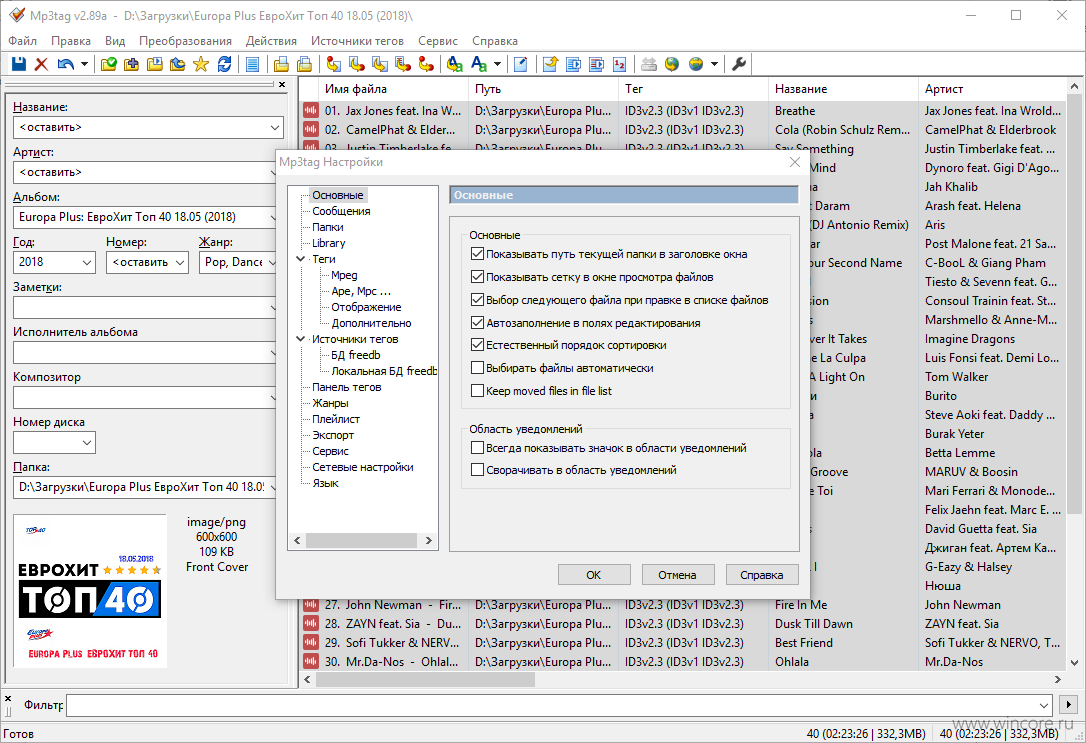Open the Сервис menu
Screen dimensions: 1086x743
438,41
